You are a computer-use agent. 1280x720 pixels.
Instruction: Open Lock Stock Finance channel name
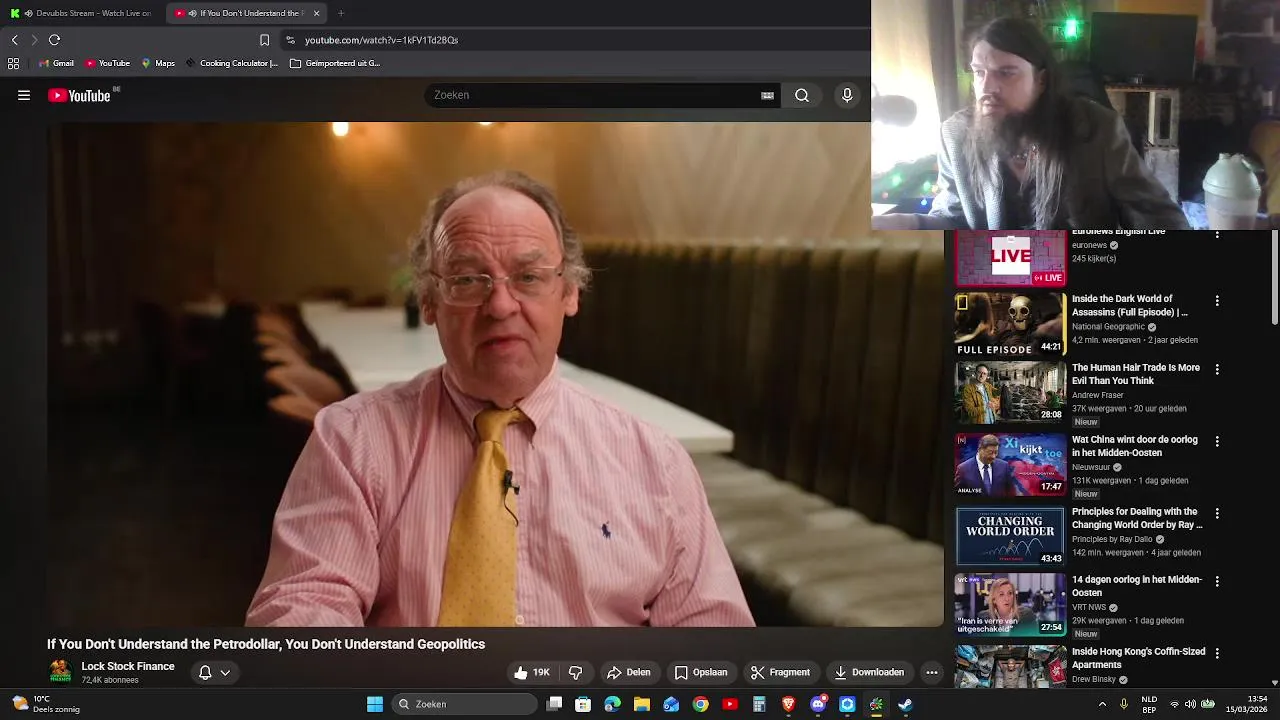[x=128, y=667]
